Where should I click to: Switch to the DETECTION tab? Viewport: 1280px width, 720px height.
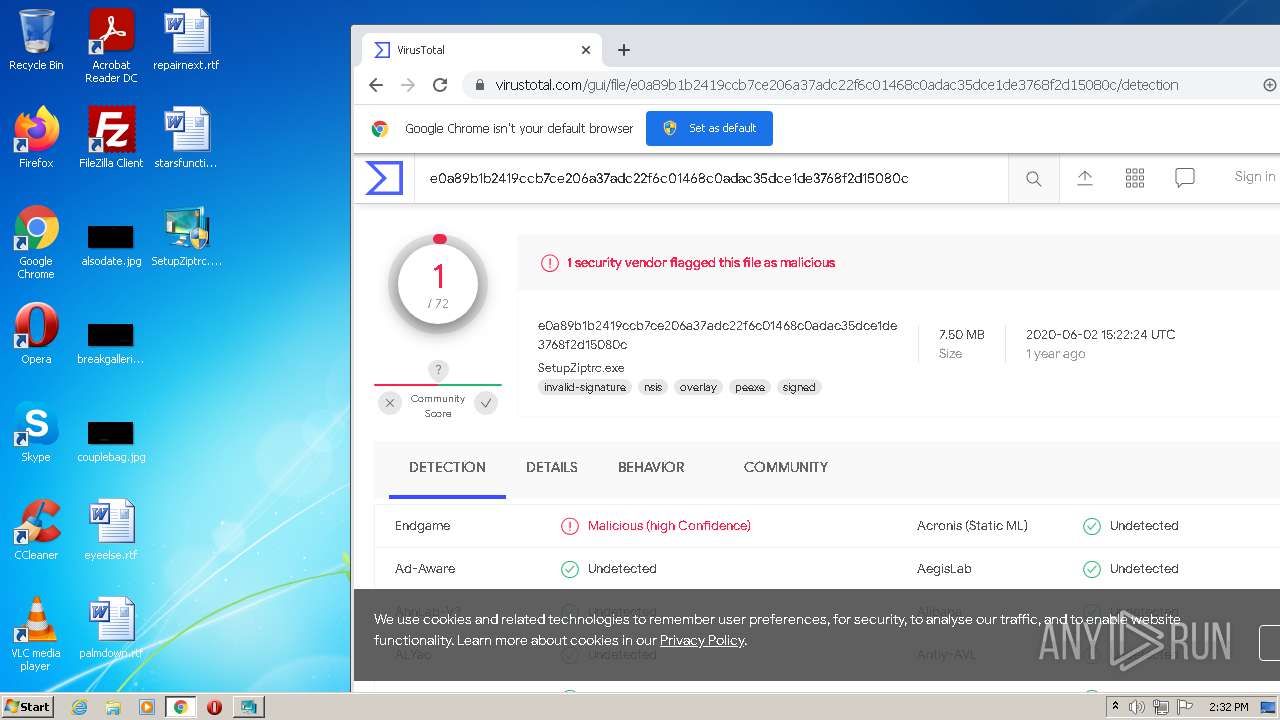[447, 467]
